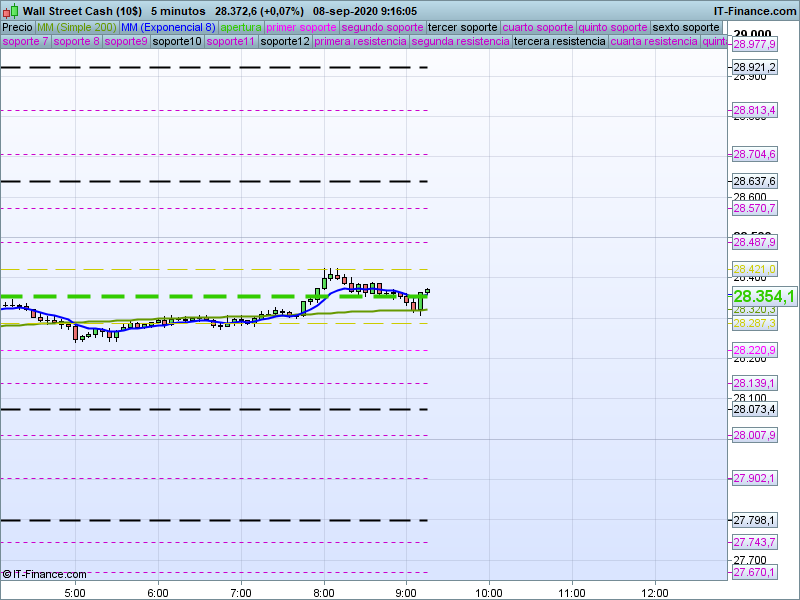The height and width of the screenshot is (600, 800).
Task: Select the magenta 28.813,4 price label
Action: tap(755, 110)
